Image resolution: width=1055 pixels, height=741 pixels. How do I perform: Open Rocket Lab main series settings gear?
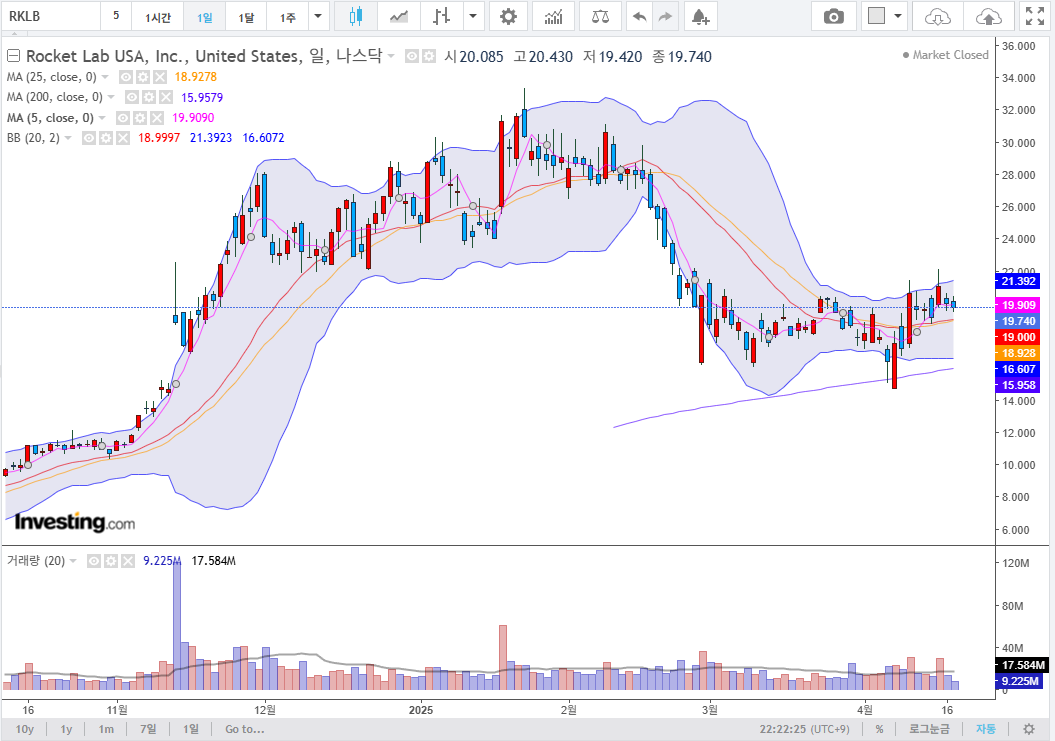[x=429, y=57]
